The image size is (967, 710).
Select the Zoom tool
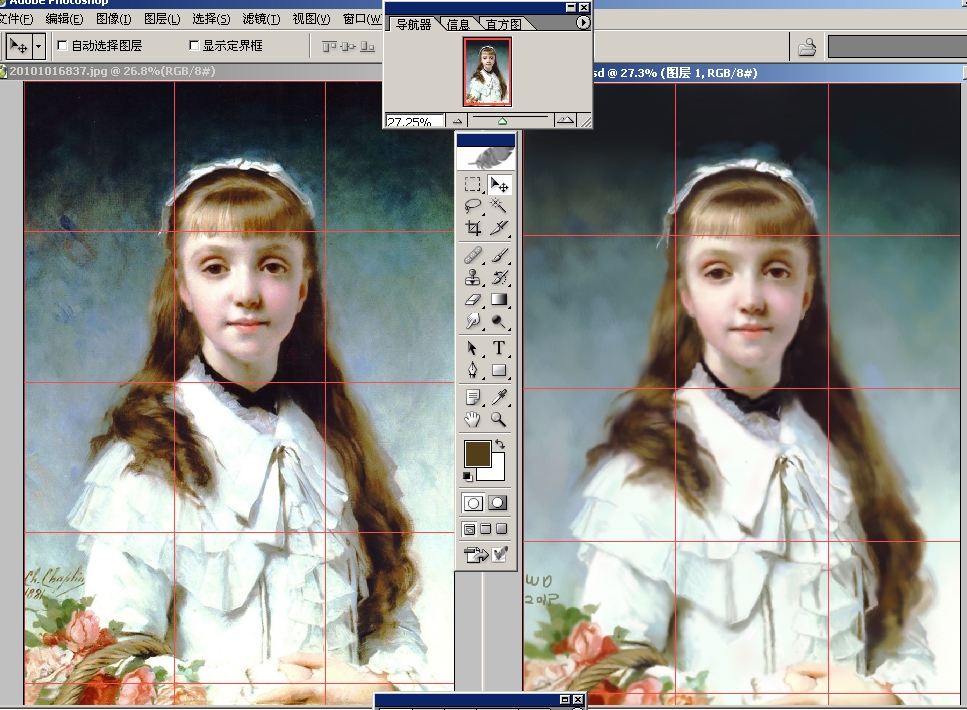pos(498,419)
